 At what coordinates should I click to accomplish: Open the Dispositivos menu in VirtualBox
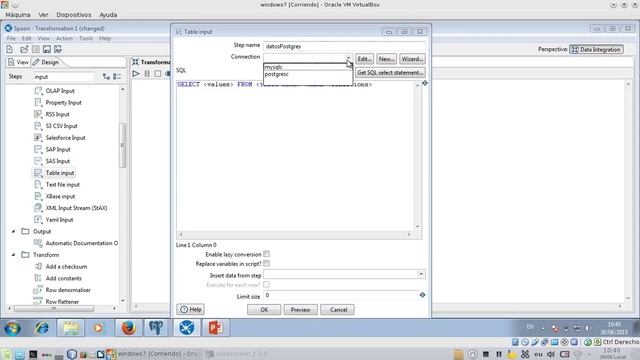click(x=74, y=15)
